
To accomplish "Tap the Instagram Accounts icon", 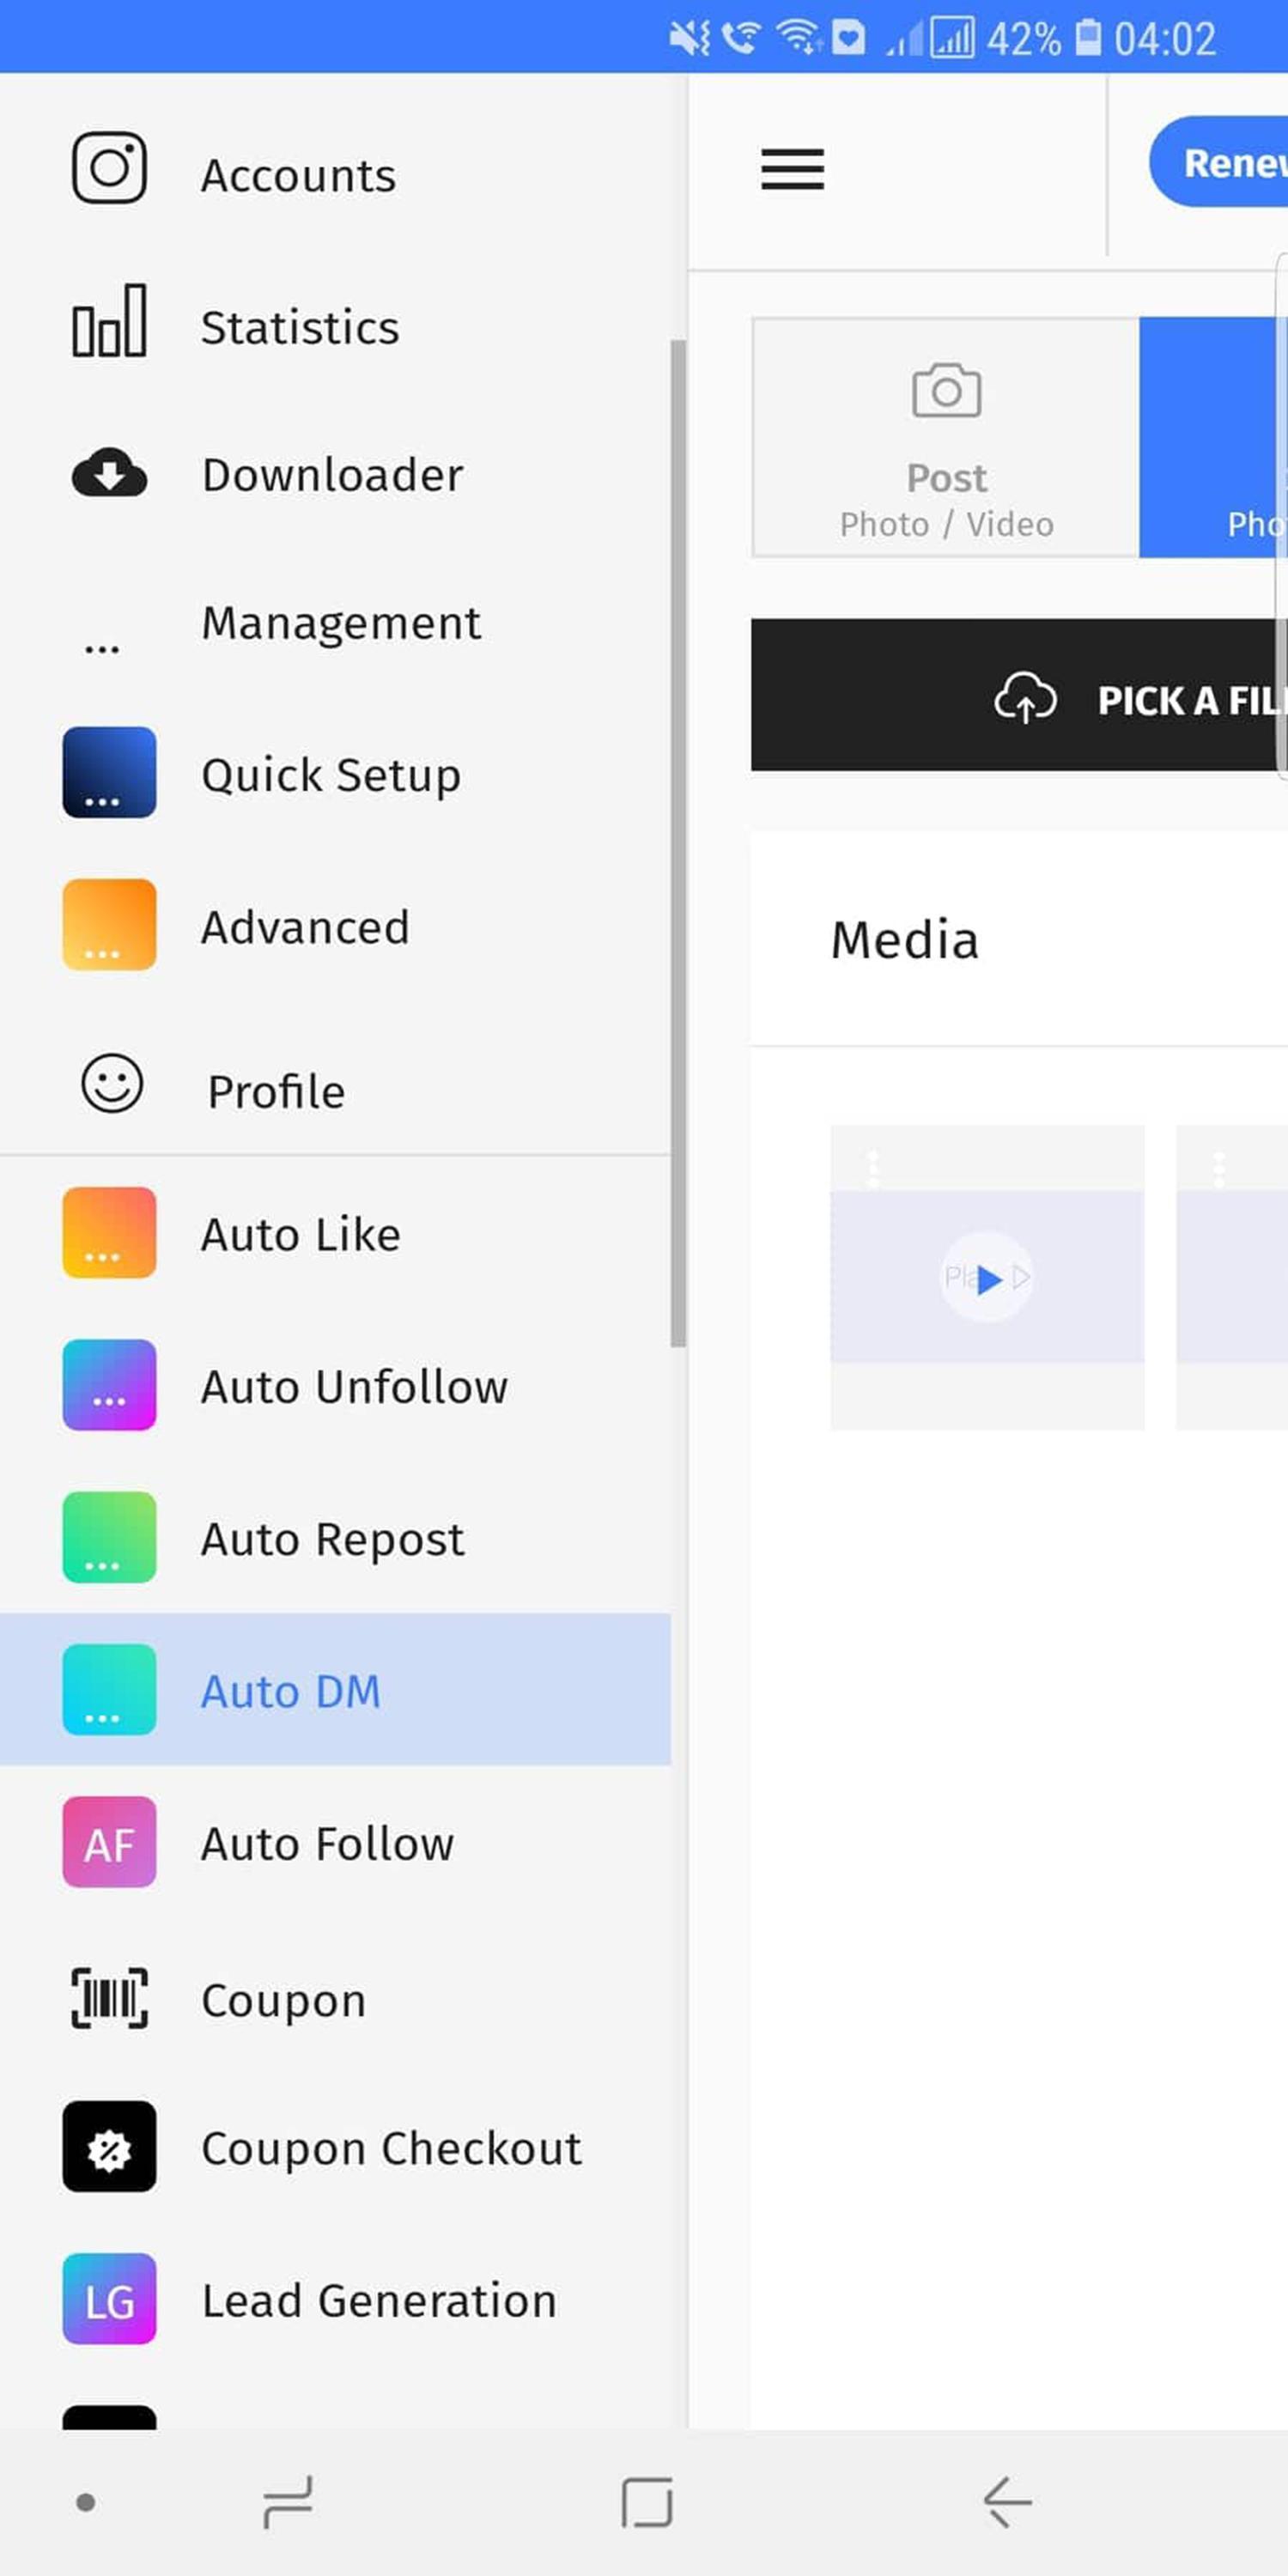I will (x=109, y=168).
